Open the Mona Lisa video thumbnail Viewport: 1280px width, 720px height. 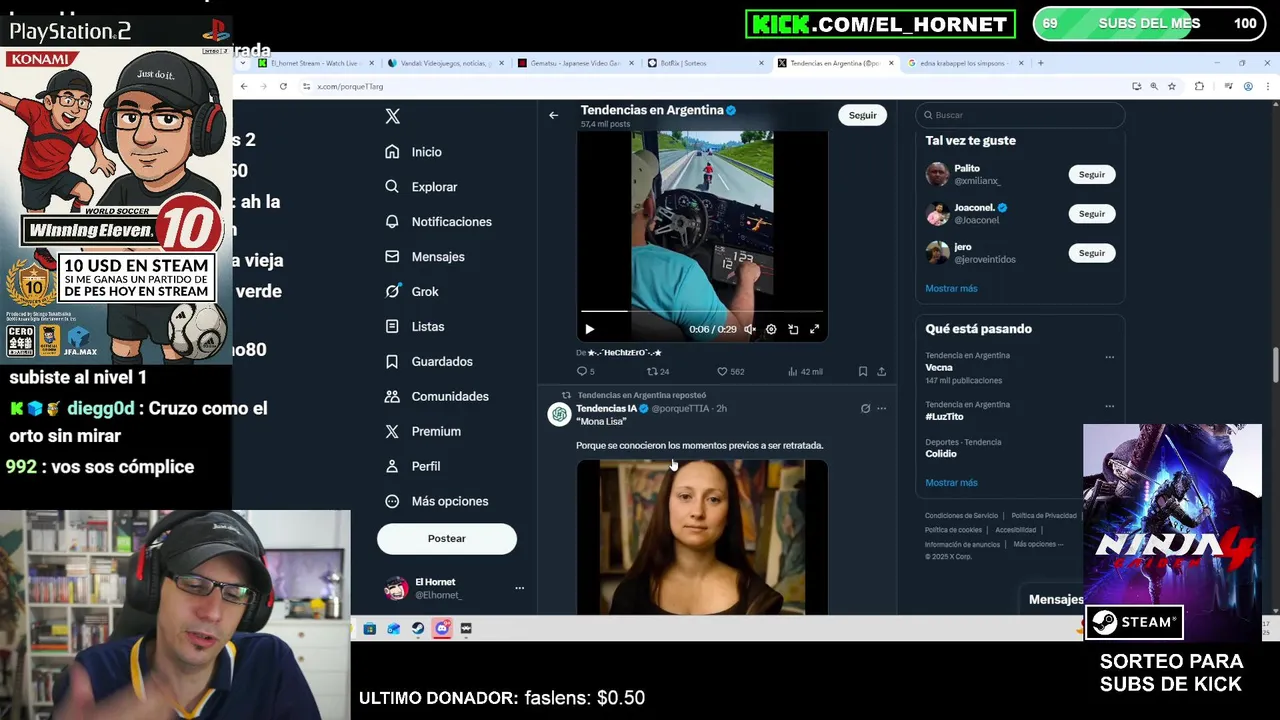click(x=702, y=537)
